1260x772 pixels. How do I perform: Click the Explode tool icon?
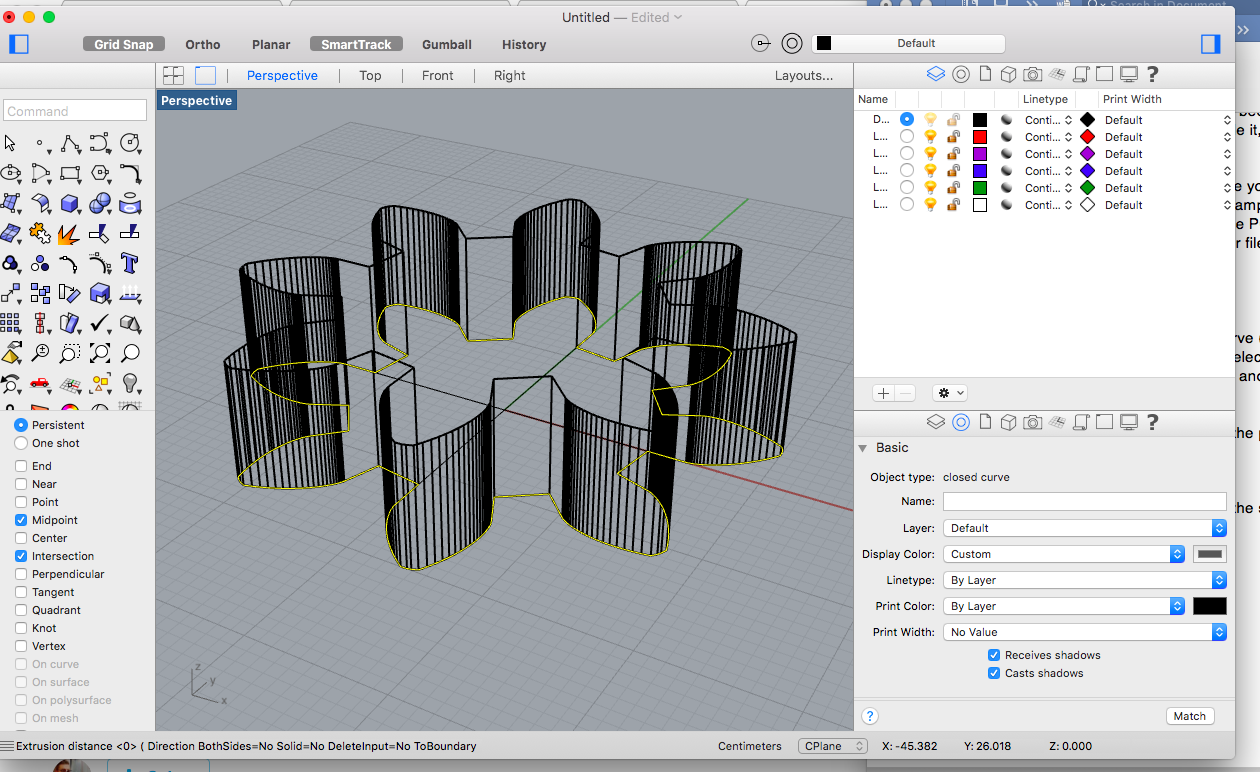click(70, 233)
